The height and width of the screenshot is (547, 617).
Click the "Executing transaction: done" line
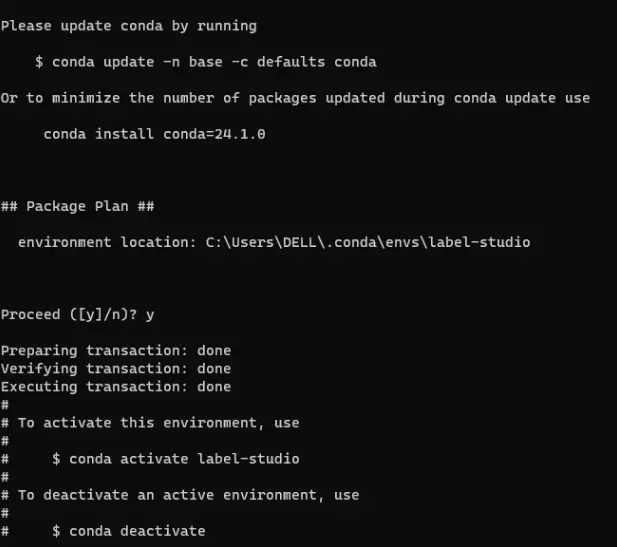(116, 387)
